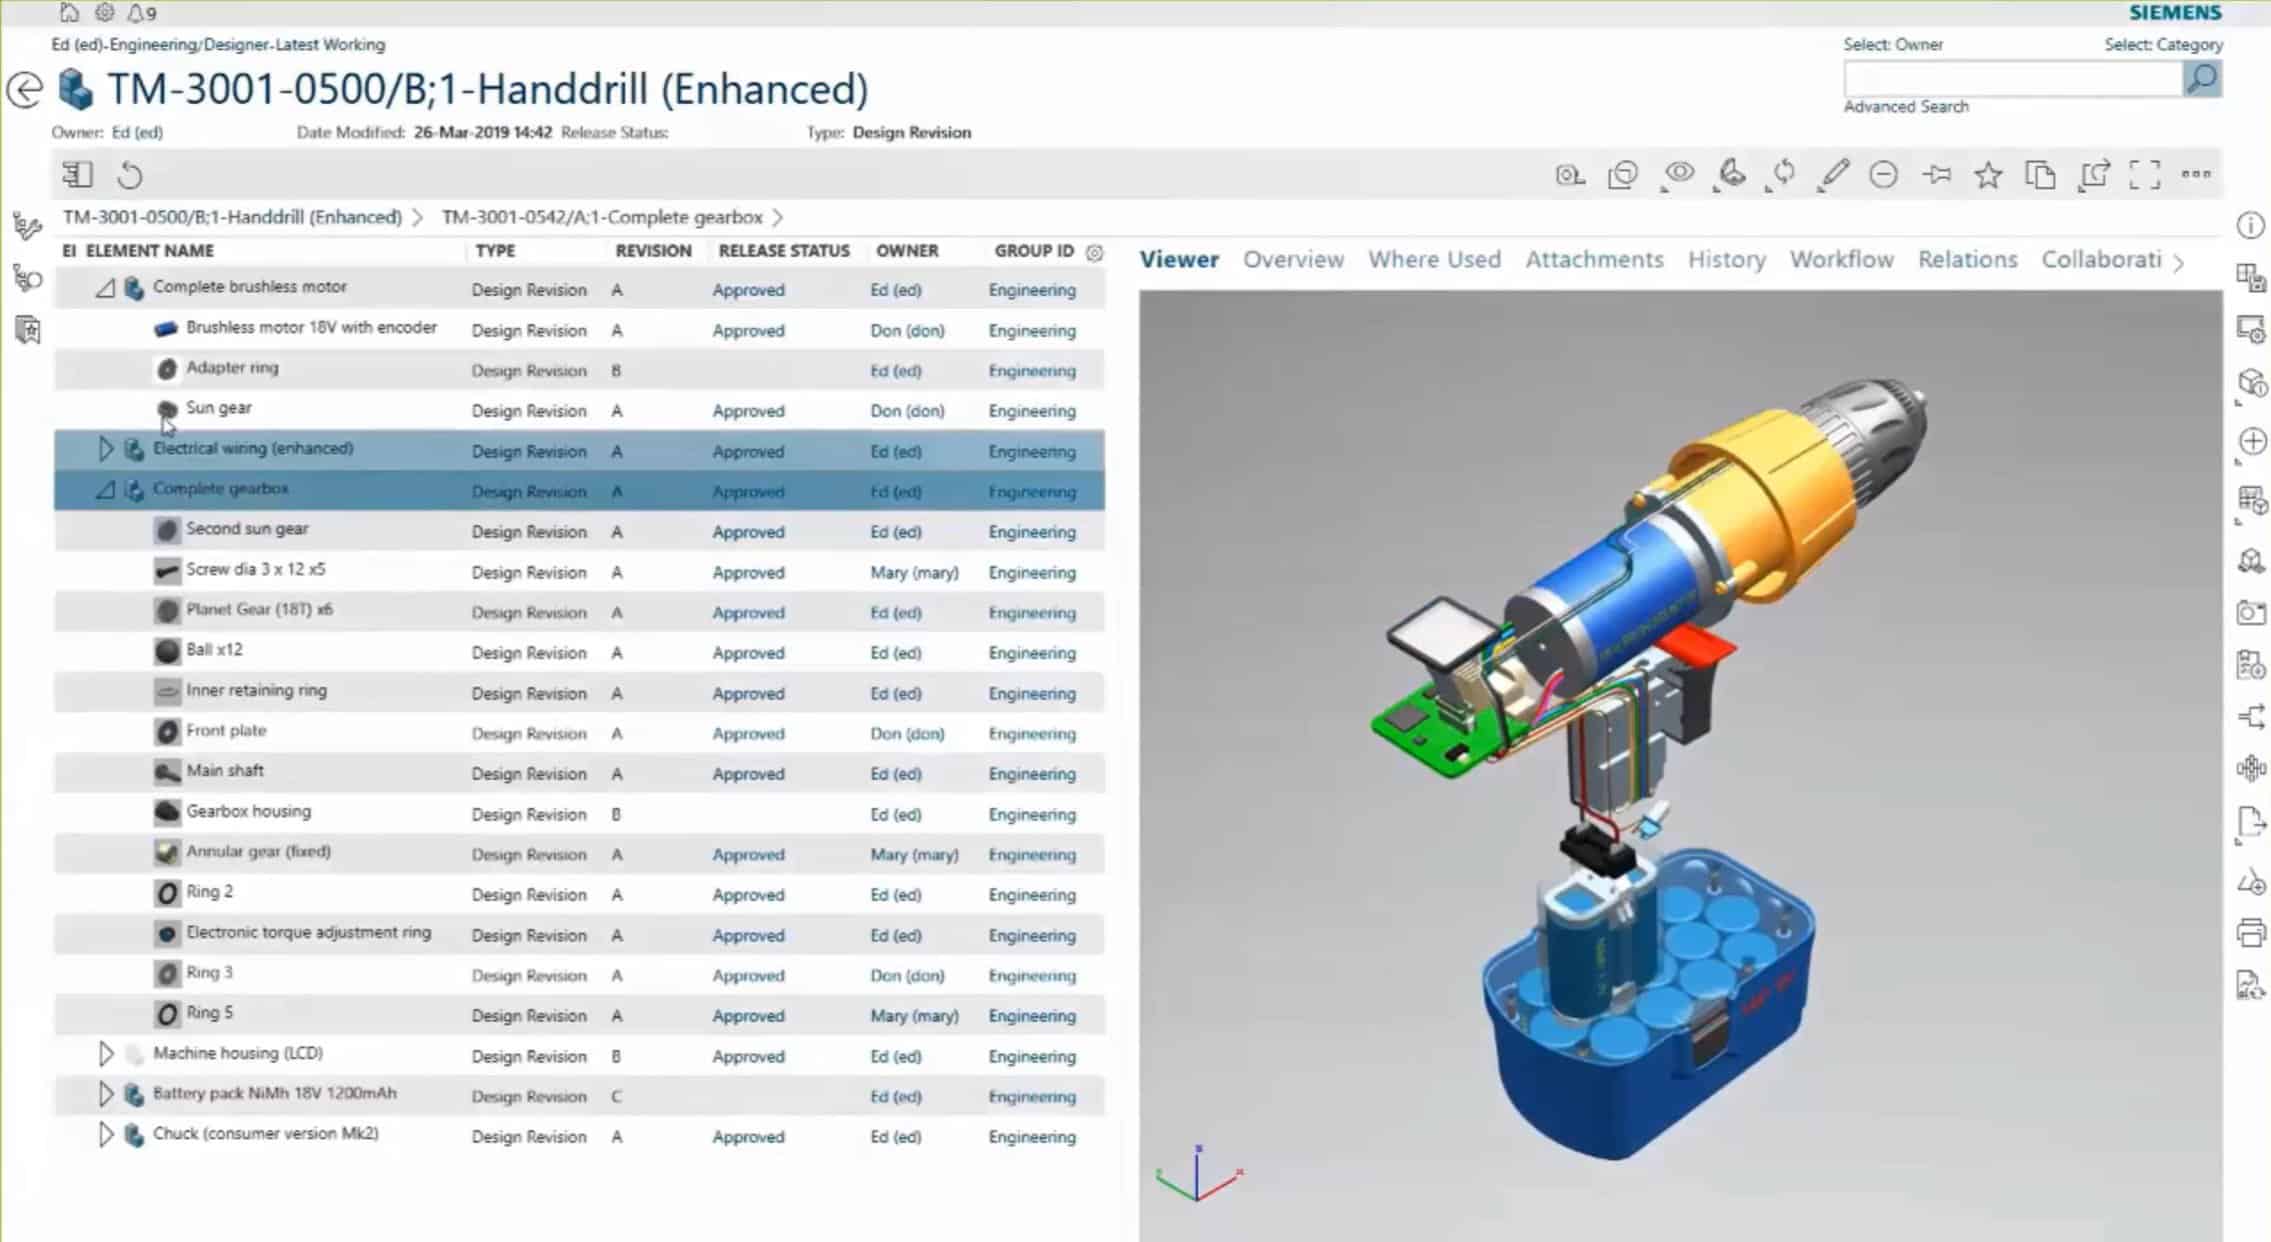Switch to the Overview tab
The image size is (2271, 1242).
click(1293, 259)
